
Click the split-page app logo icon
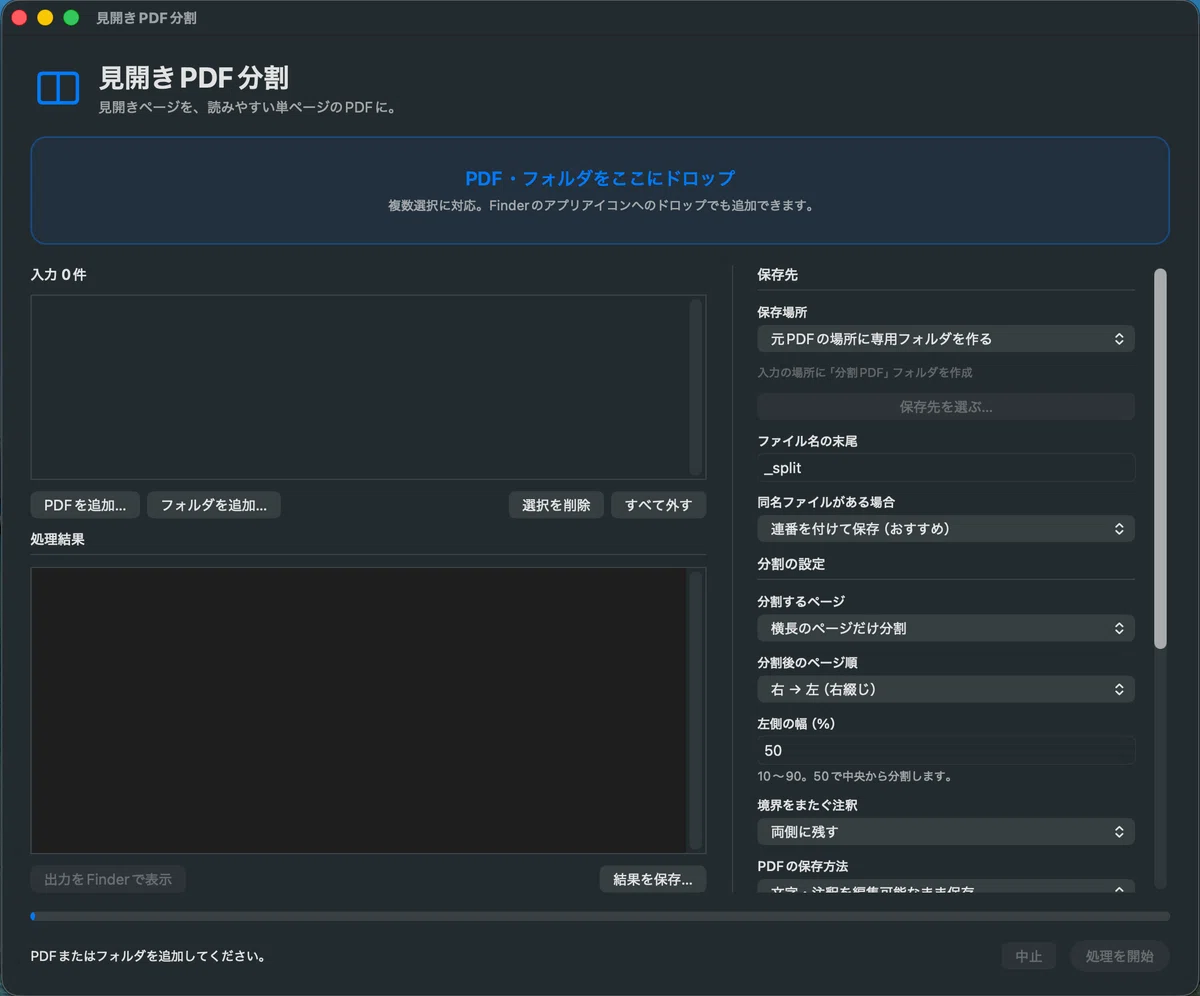pyautogui.click(x=58, y=88)
